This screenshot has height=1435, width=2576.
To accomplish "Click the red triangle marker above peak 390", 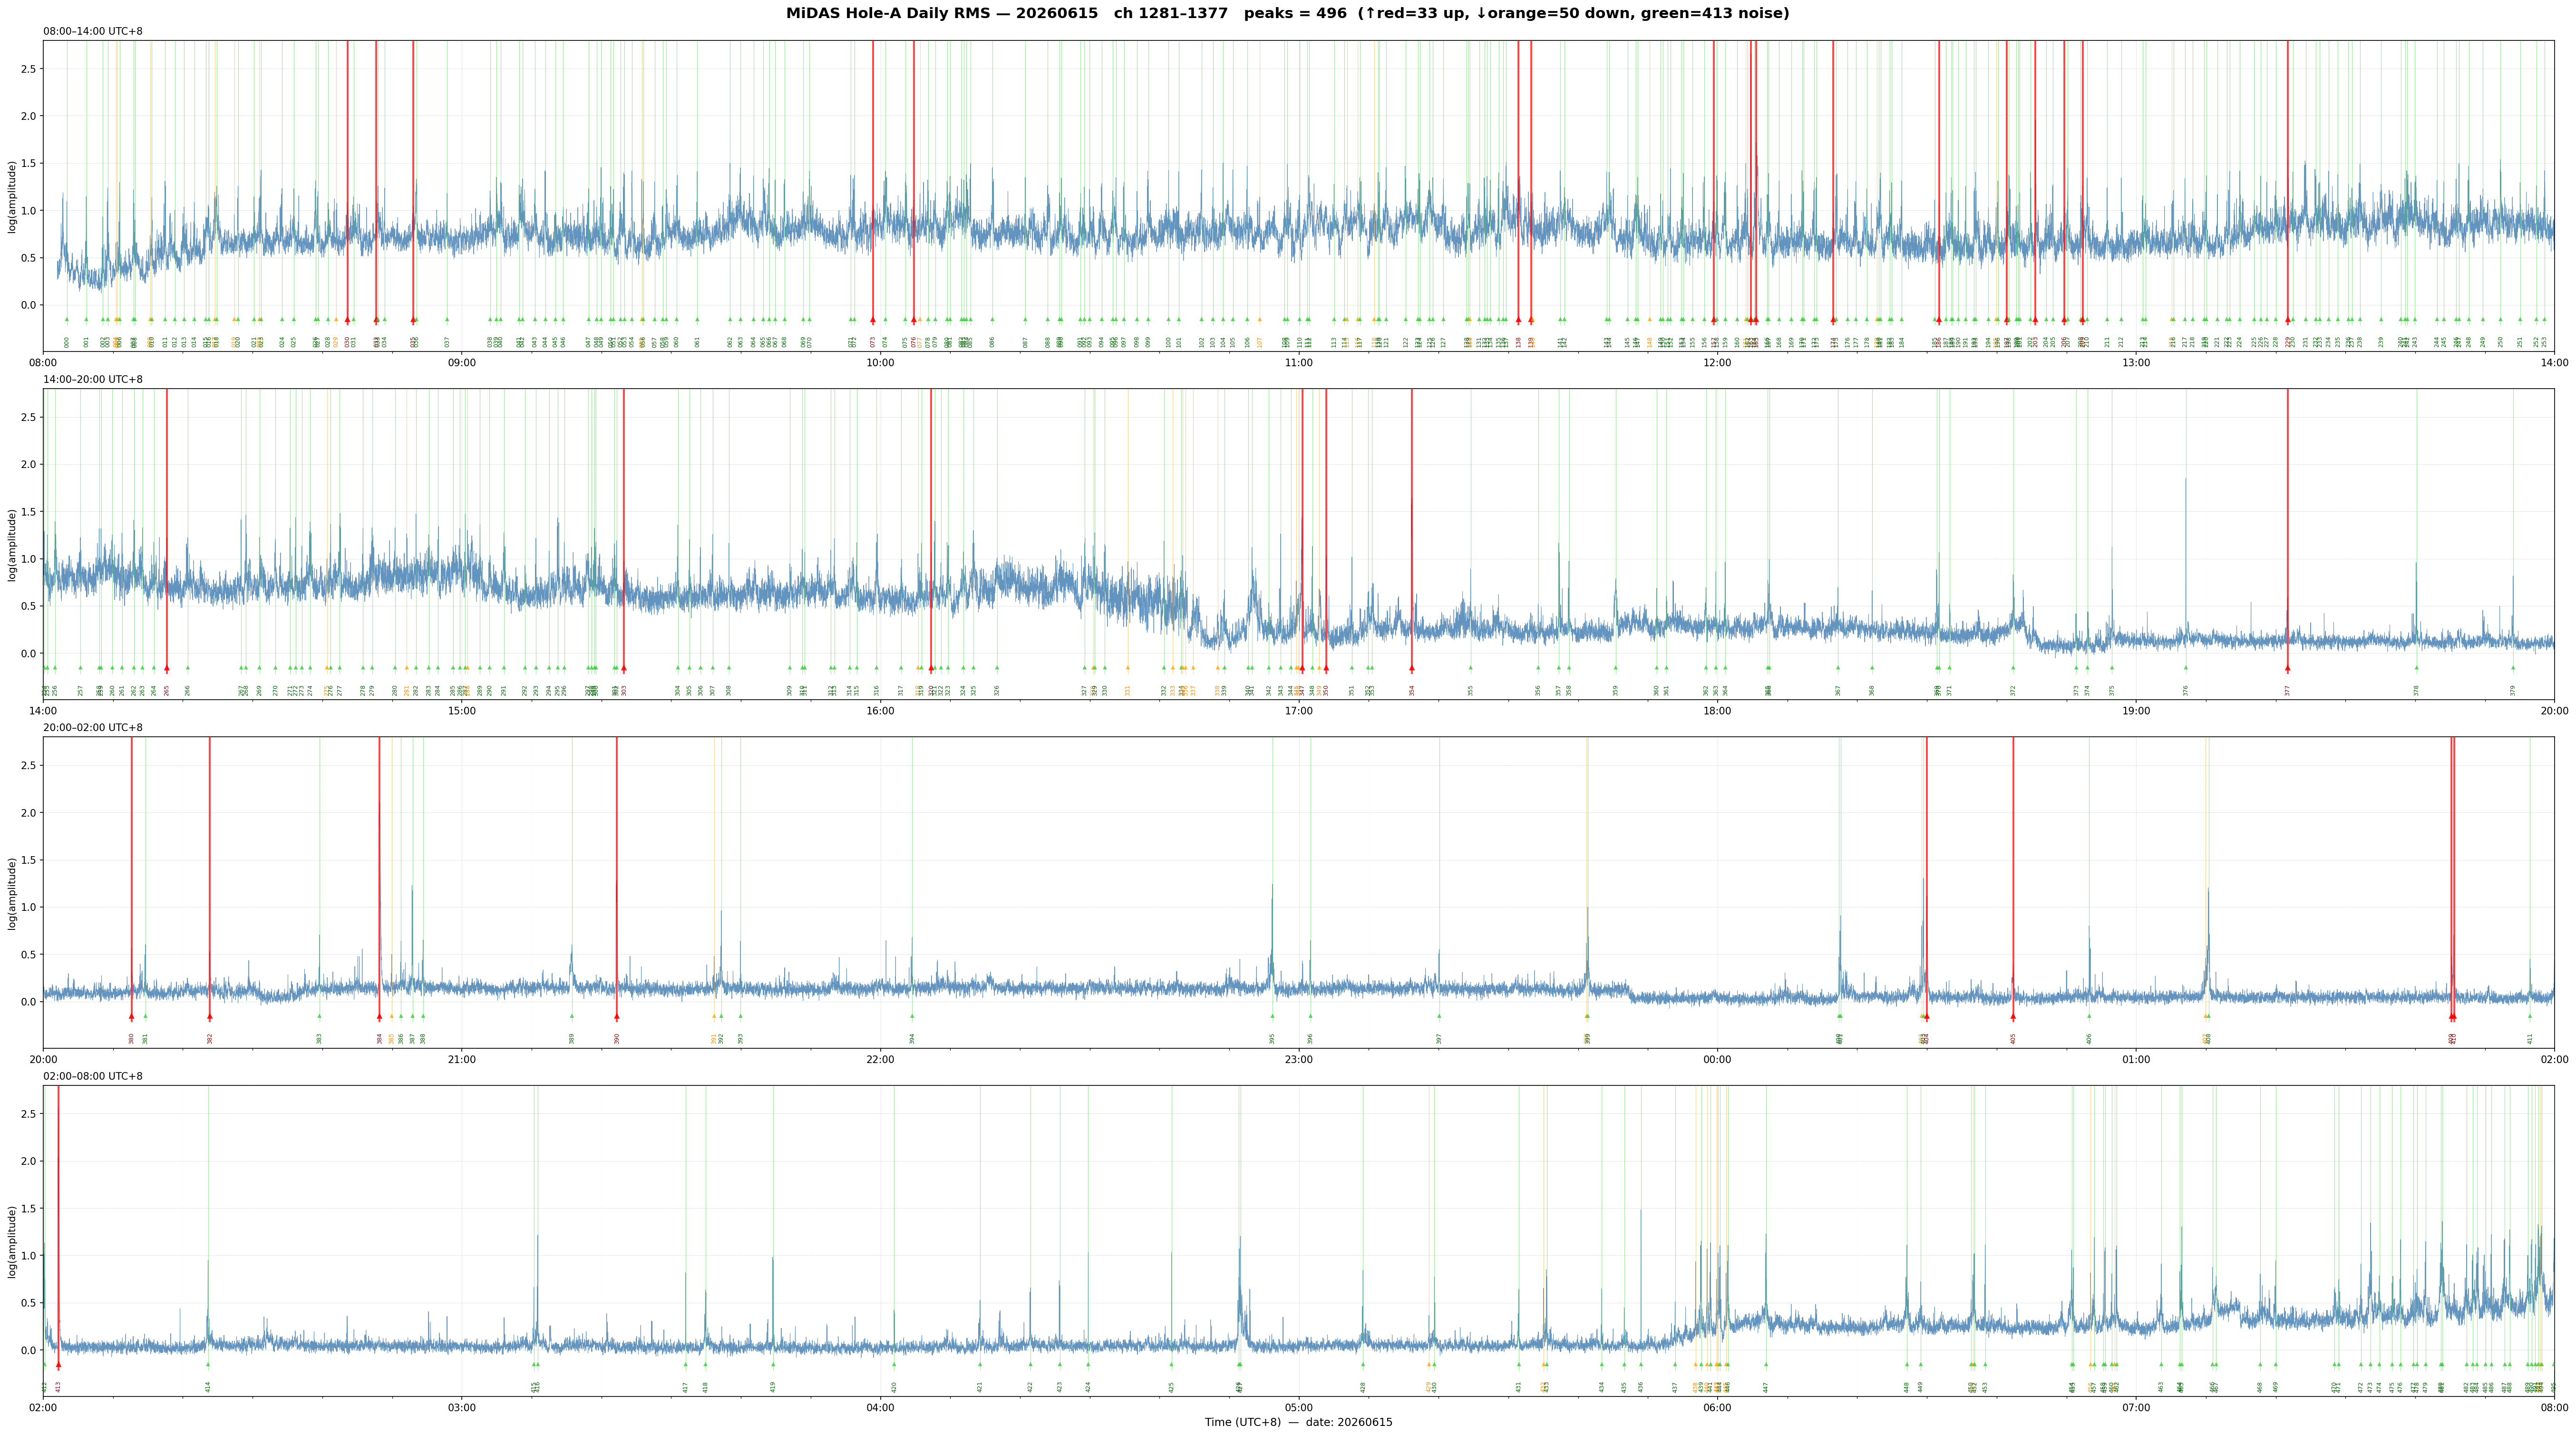I will coord(617,1017).
